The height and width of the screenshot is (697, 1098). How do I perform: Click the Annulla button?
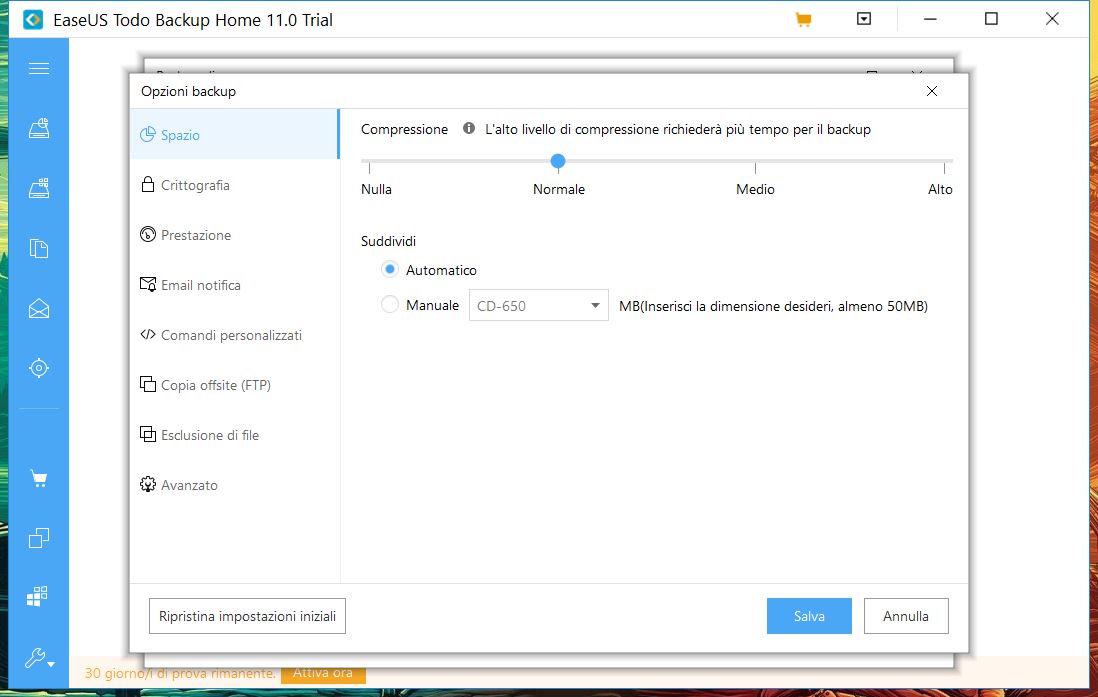click(x=905, y=616)
